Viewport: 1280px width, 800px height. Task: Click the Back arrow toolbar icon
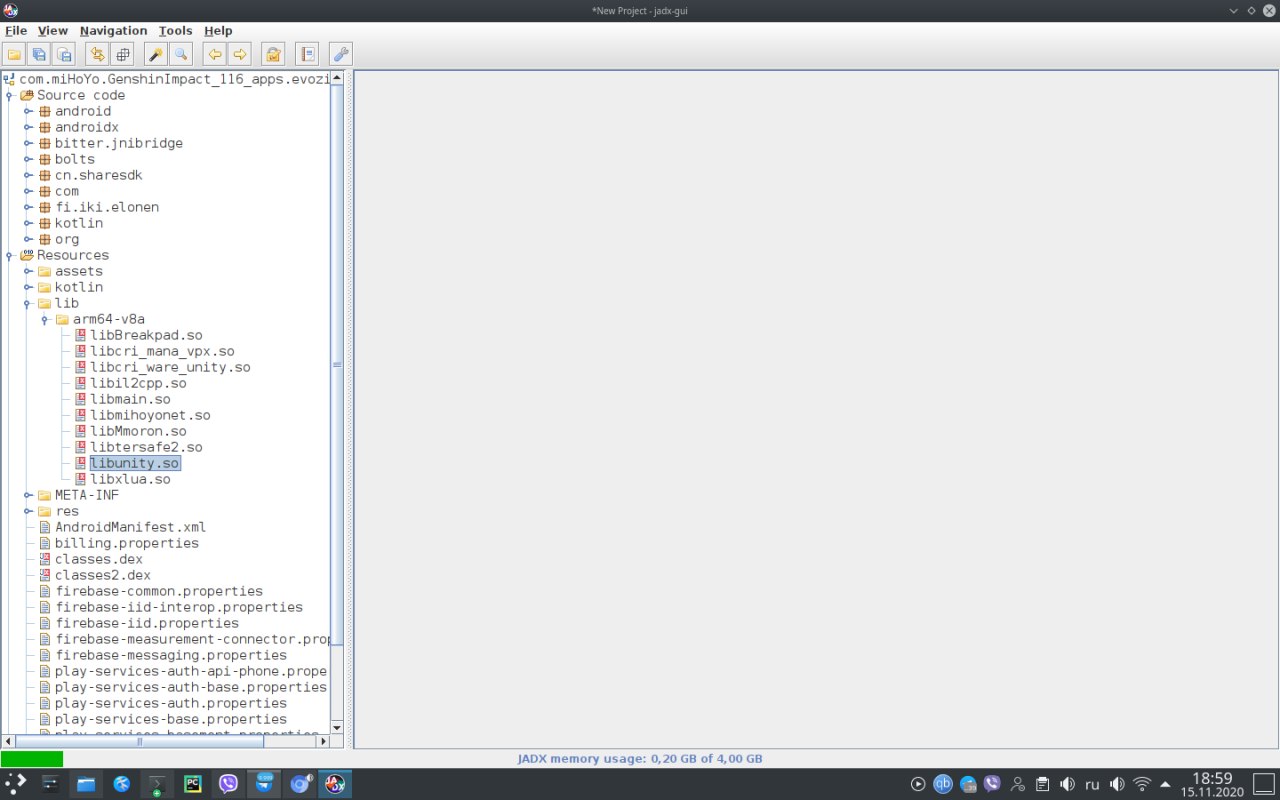214,54
